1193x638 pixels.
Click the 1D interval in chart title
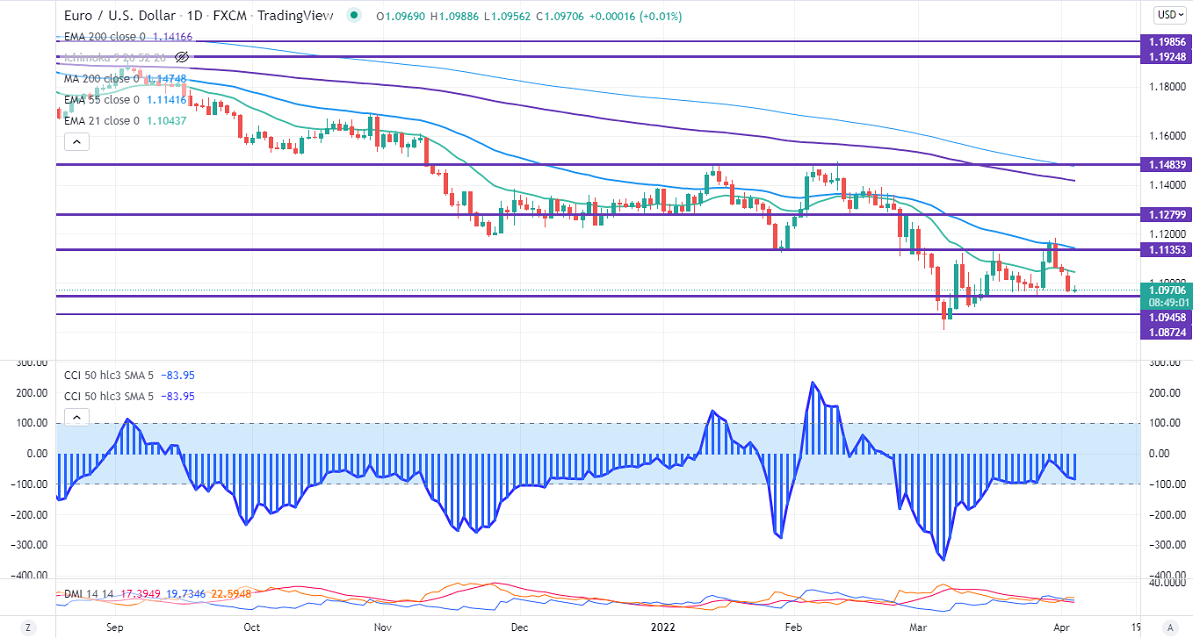coord(194,16)
